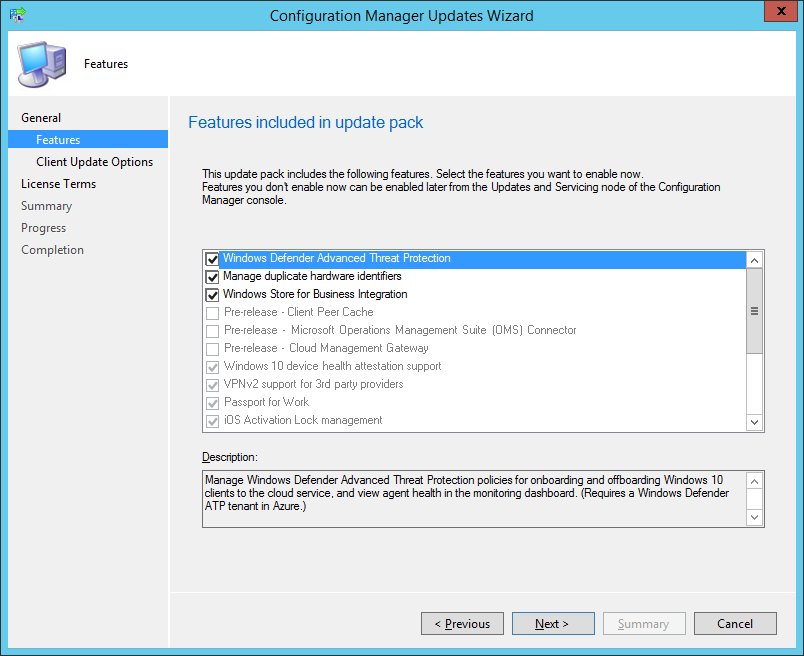Uncheck Windows Defender Advanced Threat Protection checkbox
This screenshot has height=656, width=804.
click(x=212, y=259)
